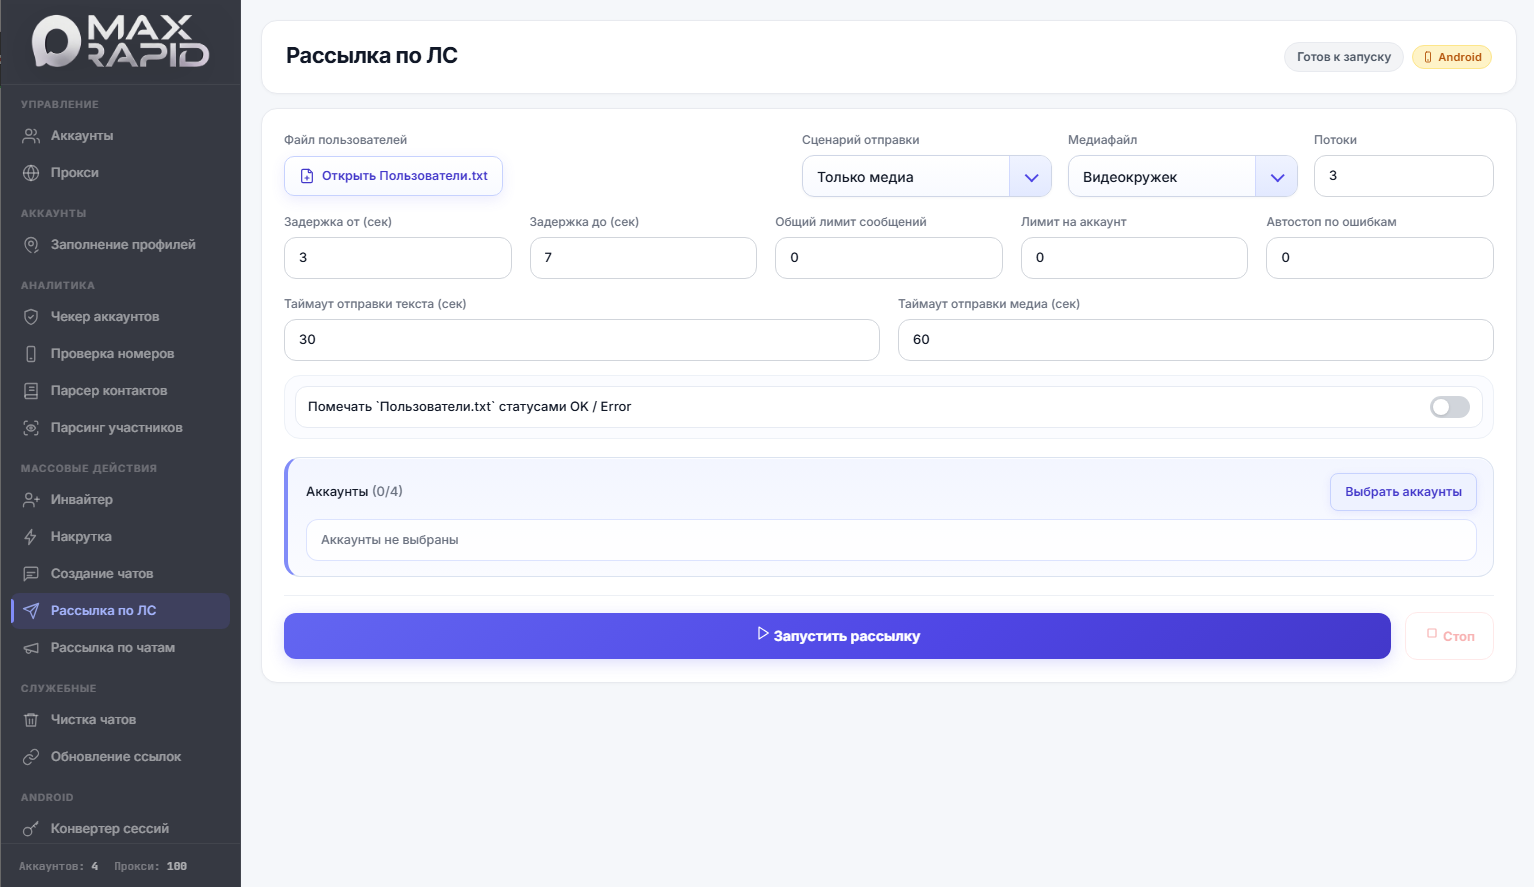Focus the Таймаут отправки медиа field

[1194, 340]
